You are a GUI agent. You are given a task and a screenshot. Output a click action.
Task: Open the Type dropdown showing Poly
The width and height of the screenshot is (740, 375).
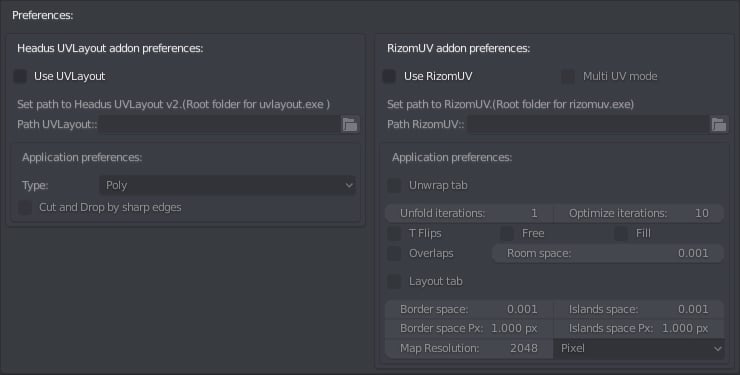227,185
